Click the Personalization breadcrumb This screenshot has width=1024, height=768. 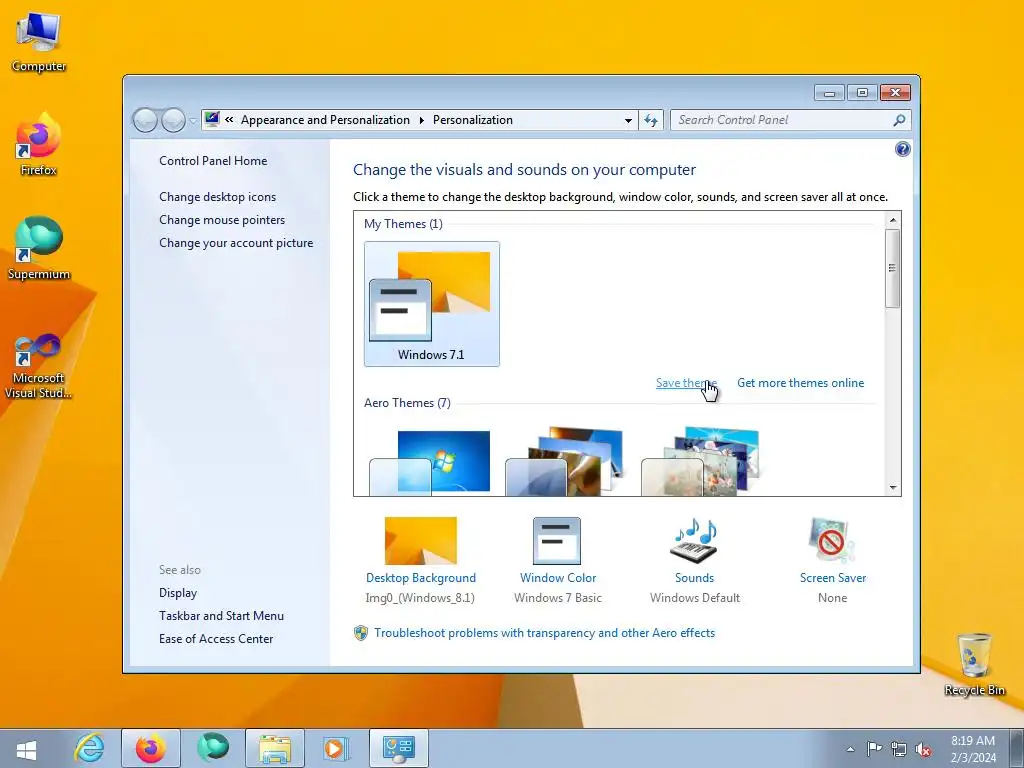(473, 120)
